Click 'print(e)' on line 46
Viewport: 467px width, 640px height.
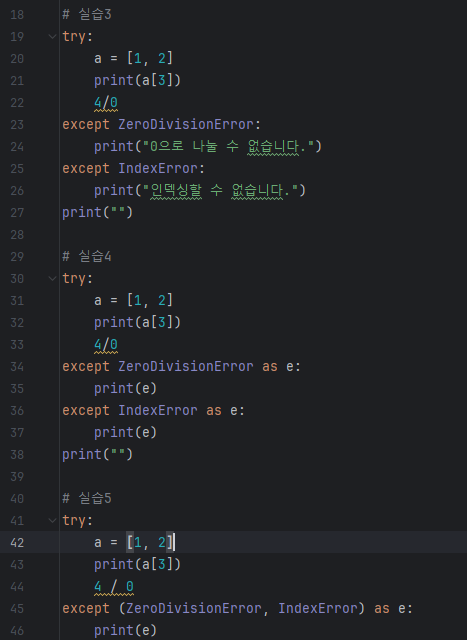click(x=125, y=631)
